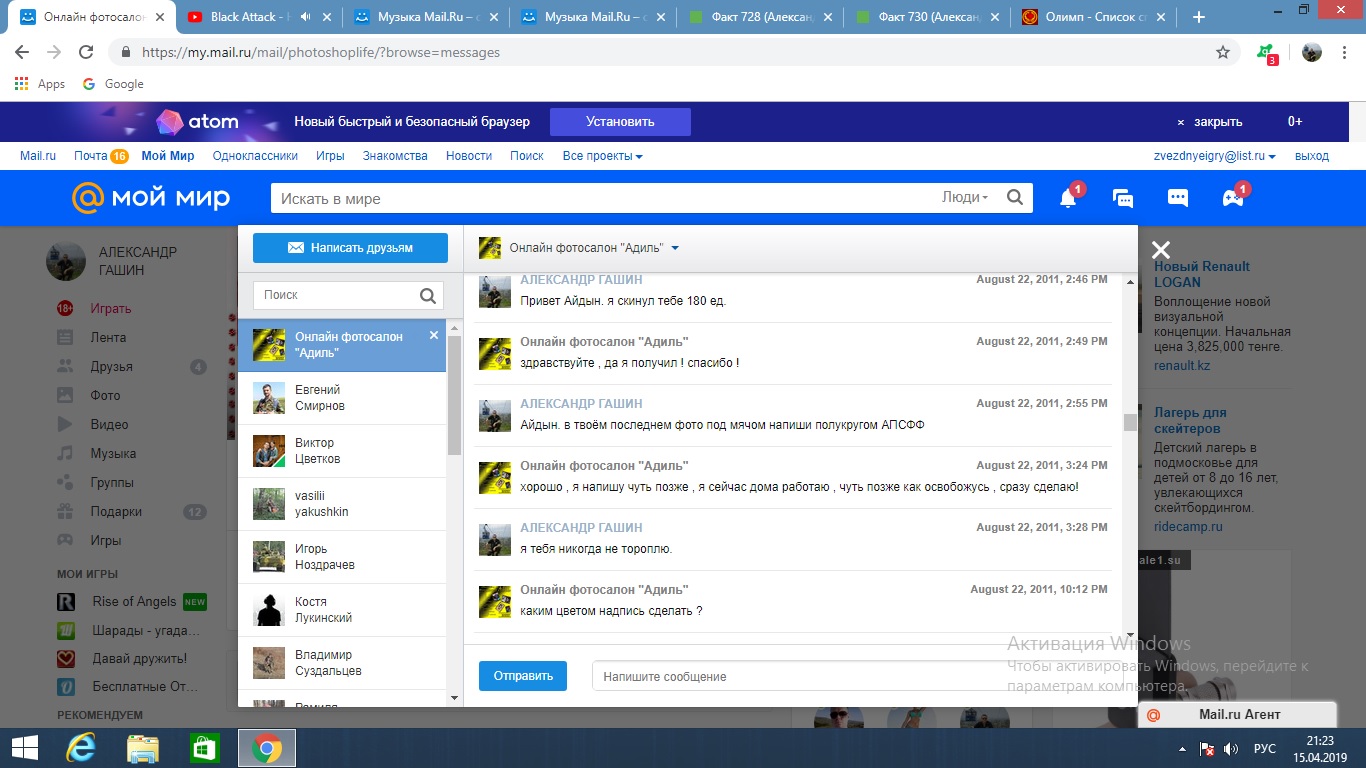Close the Atom banner via закрыть
Screen dimensions: 1366x768
[x=1210, y=122]
